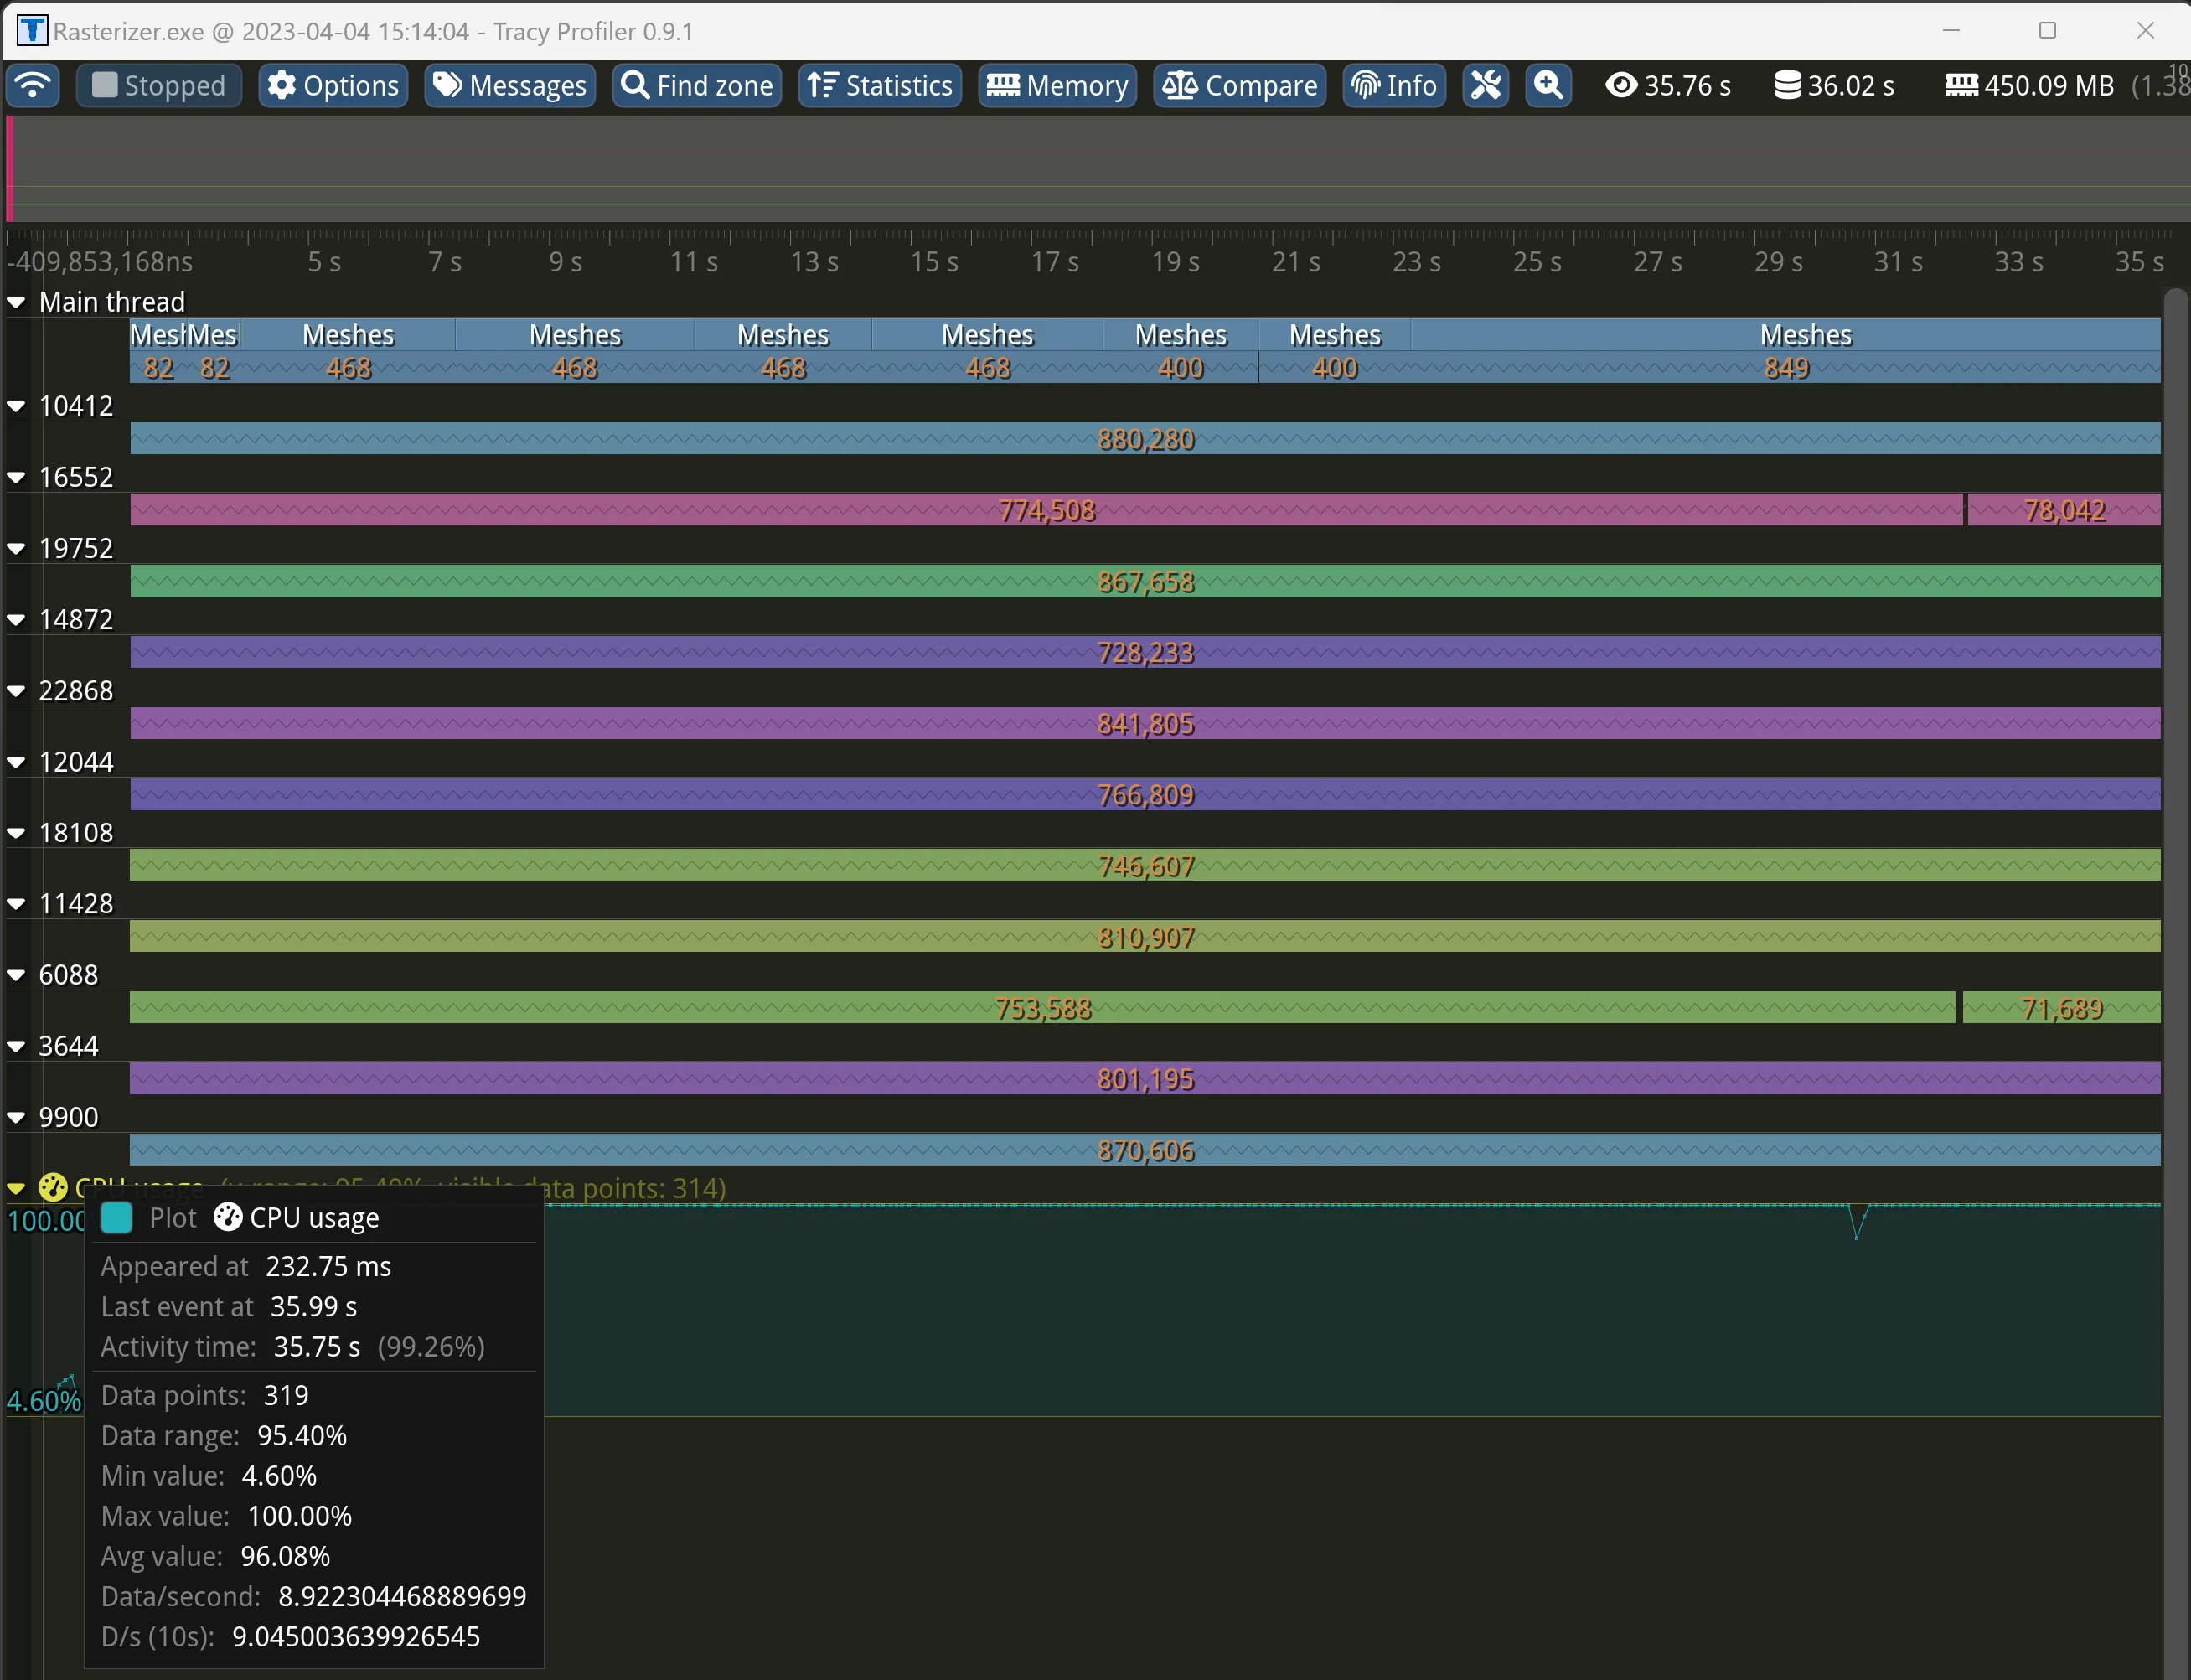Screen dimensions: 2191x1680
Task: Open the Memory window
Action: pyautogui.click(x=1057, y=85)
